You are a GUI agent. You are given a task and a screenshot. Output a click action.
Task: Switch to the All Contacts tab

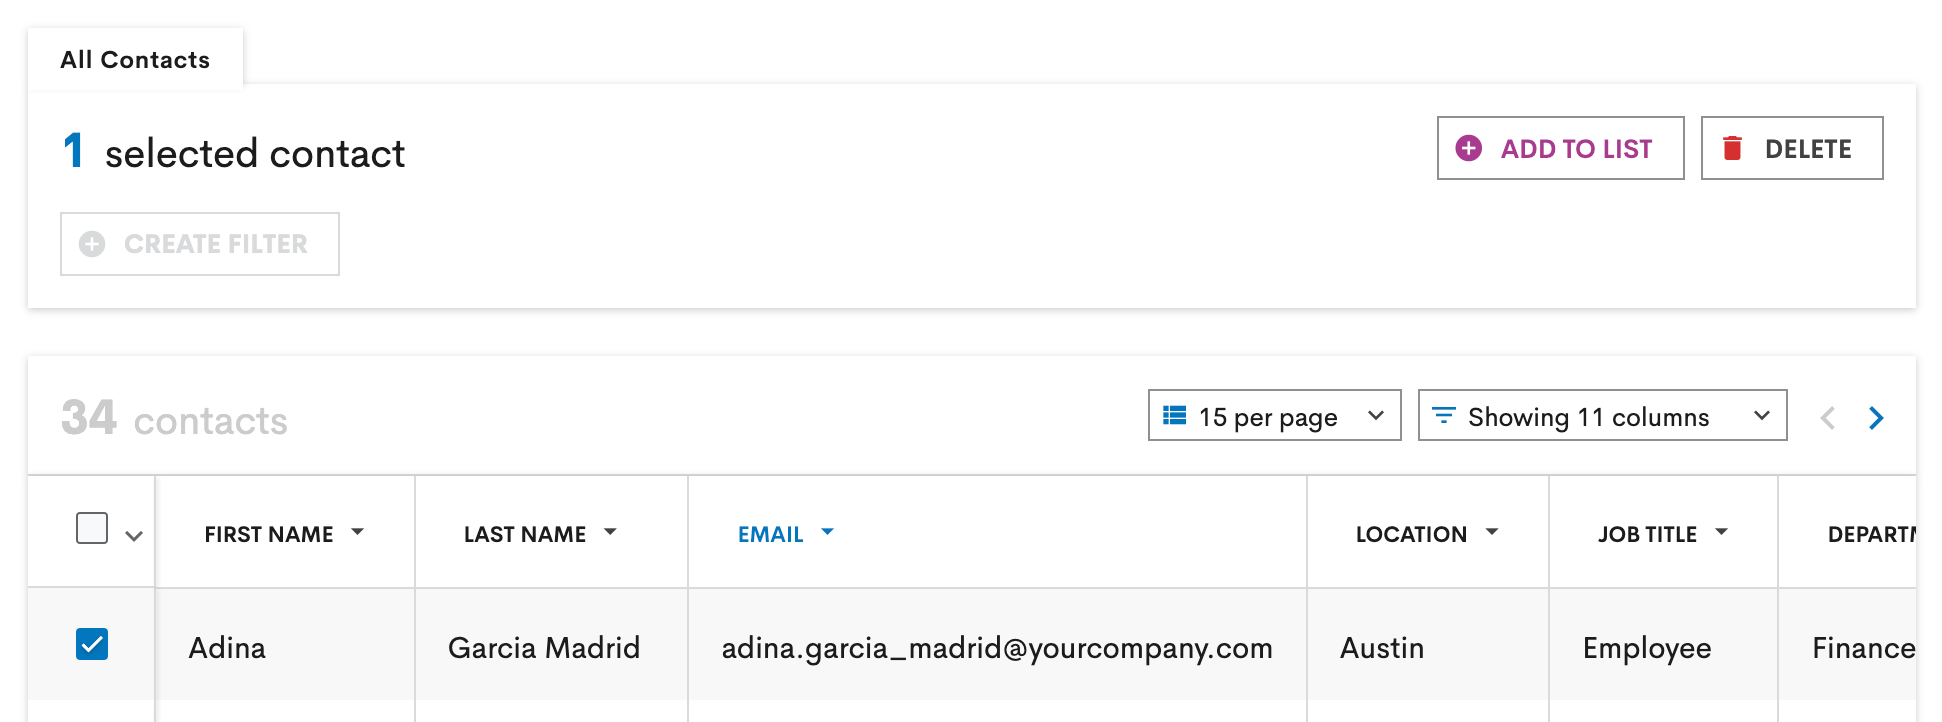point(135,59)
